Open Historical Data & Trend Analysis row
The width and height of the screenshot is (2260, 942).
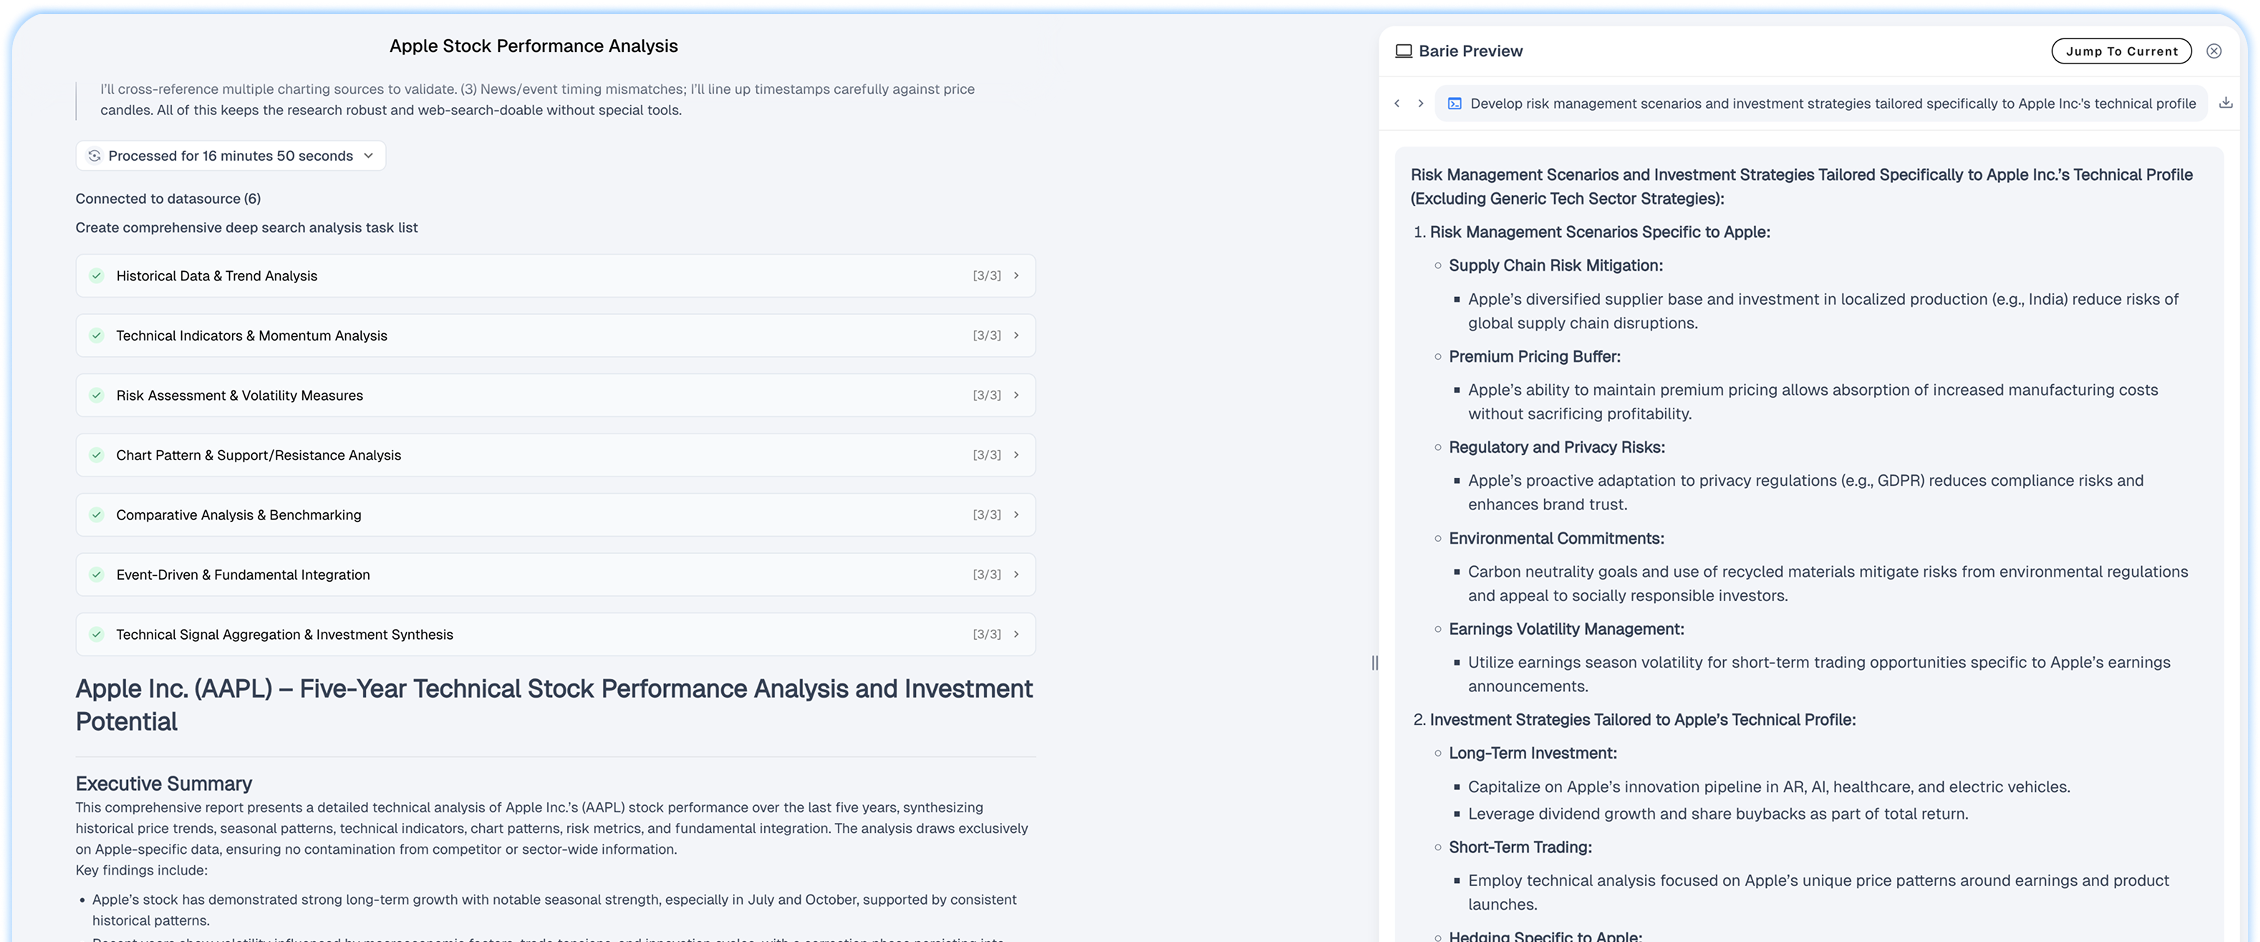tap(217, 276)
